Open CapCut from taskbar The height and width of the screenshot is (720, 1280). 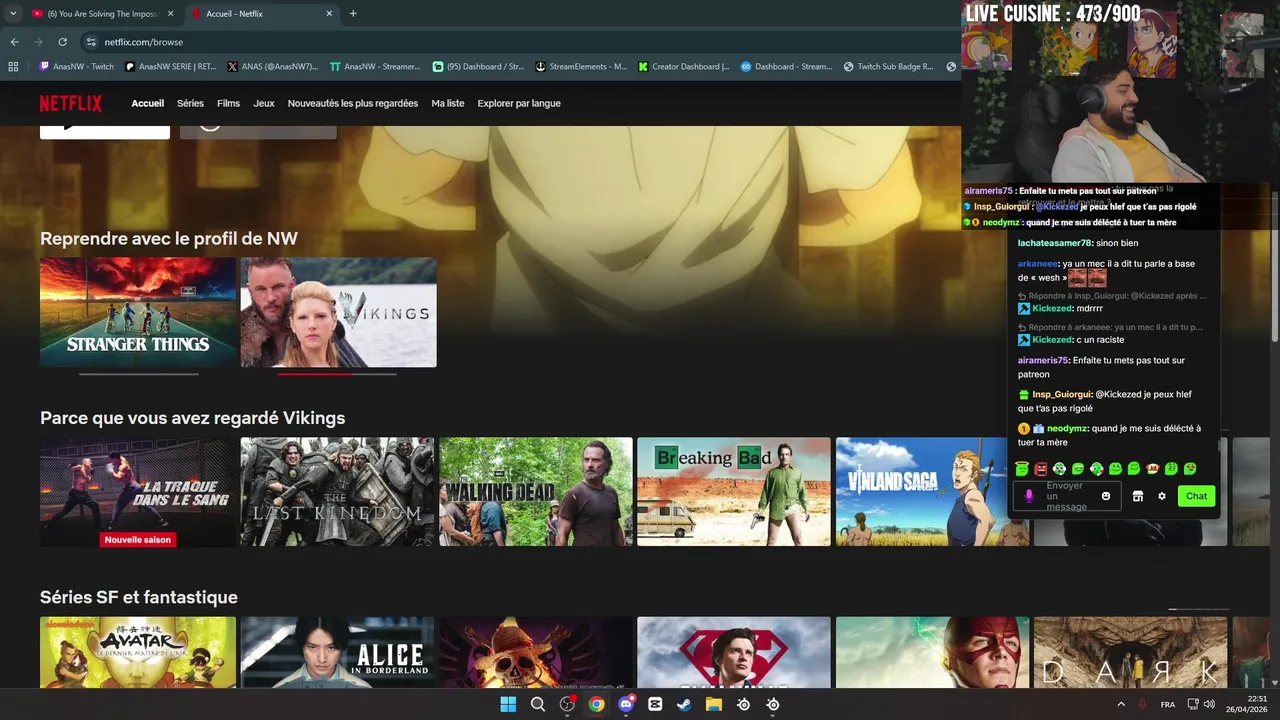tap(655, 704)
